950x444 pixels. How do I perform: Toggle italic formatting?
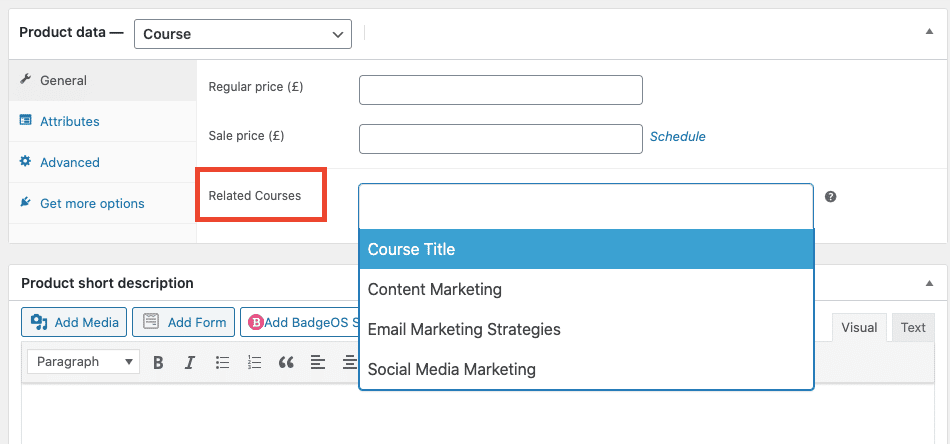coord(190,363)
